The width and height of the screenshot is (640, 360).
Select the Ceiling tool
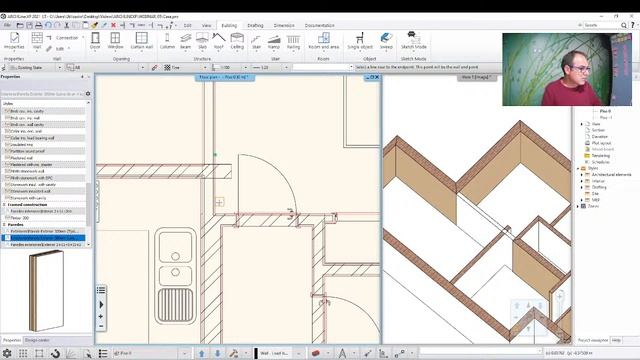click(237, 41)
